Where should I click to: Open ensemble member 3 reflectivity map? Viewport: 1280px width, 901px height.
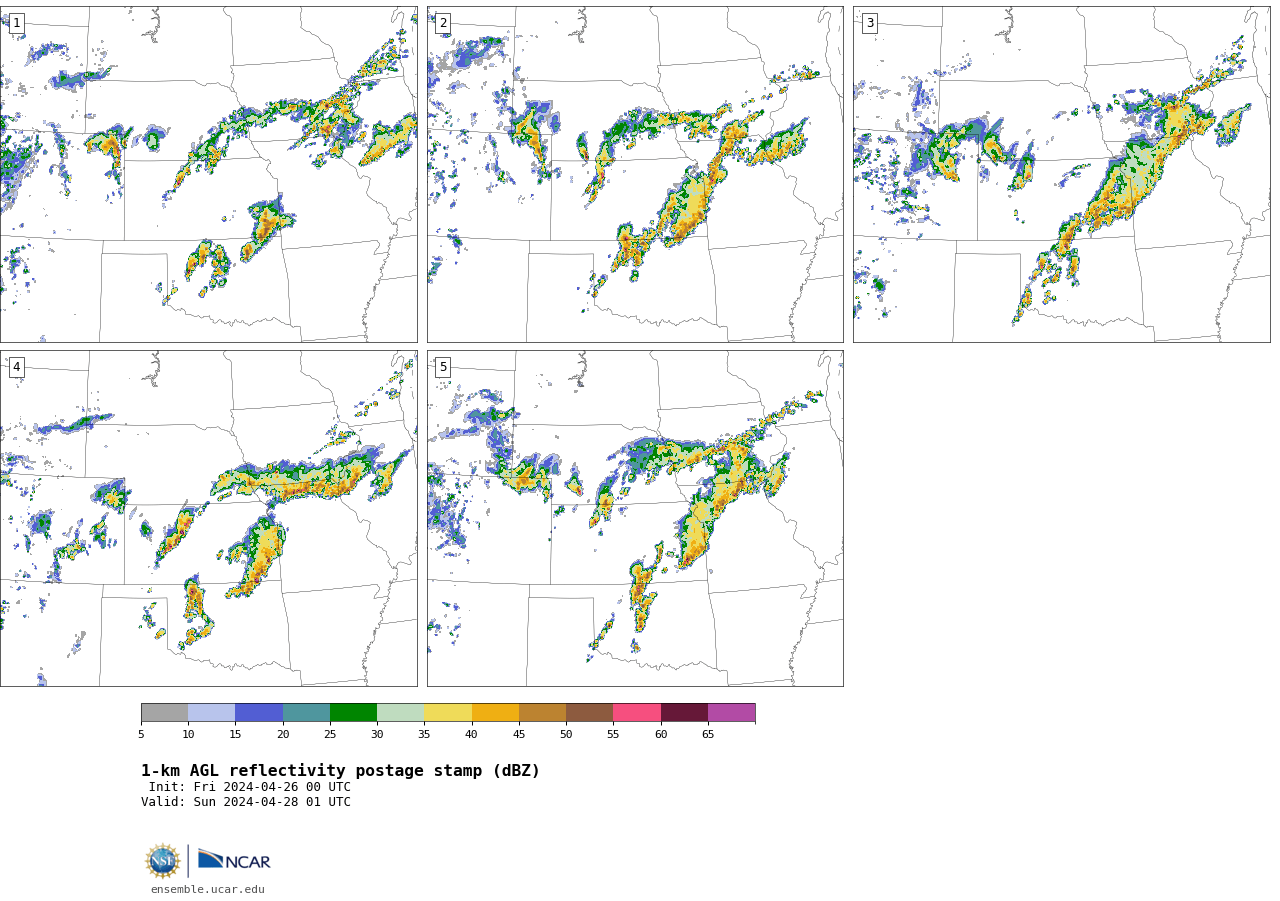click(x=1061, y=174)
